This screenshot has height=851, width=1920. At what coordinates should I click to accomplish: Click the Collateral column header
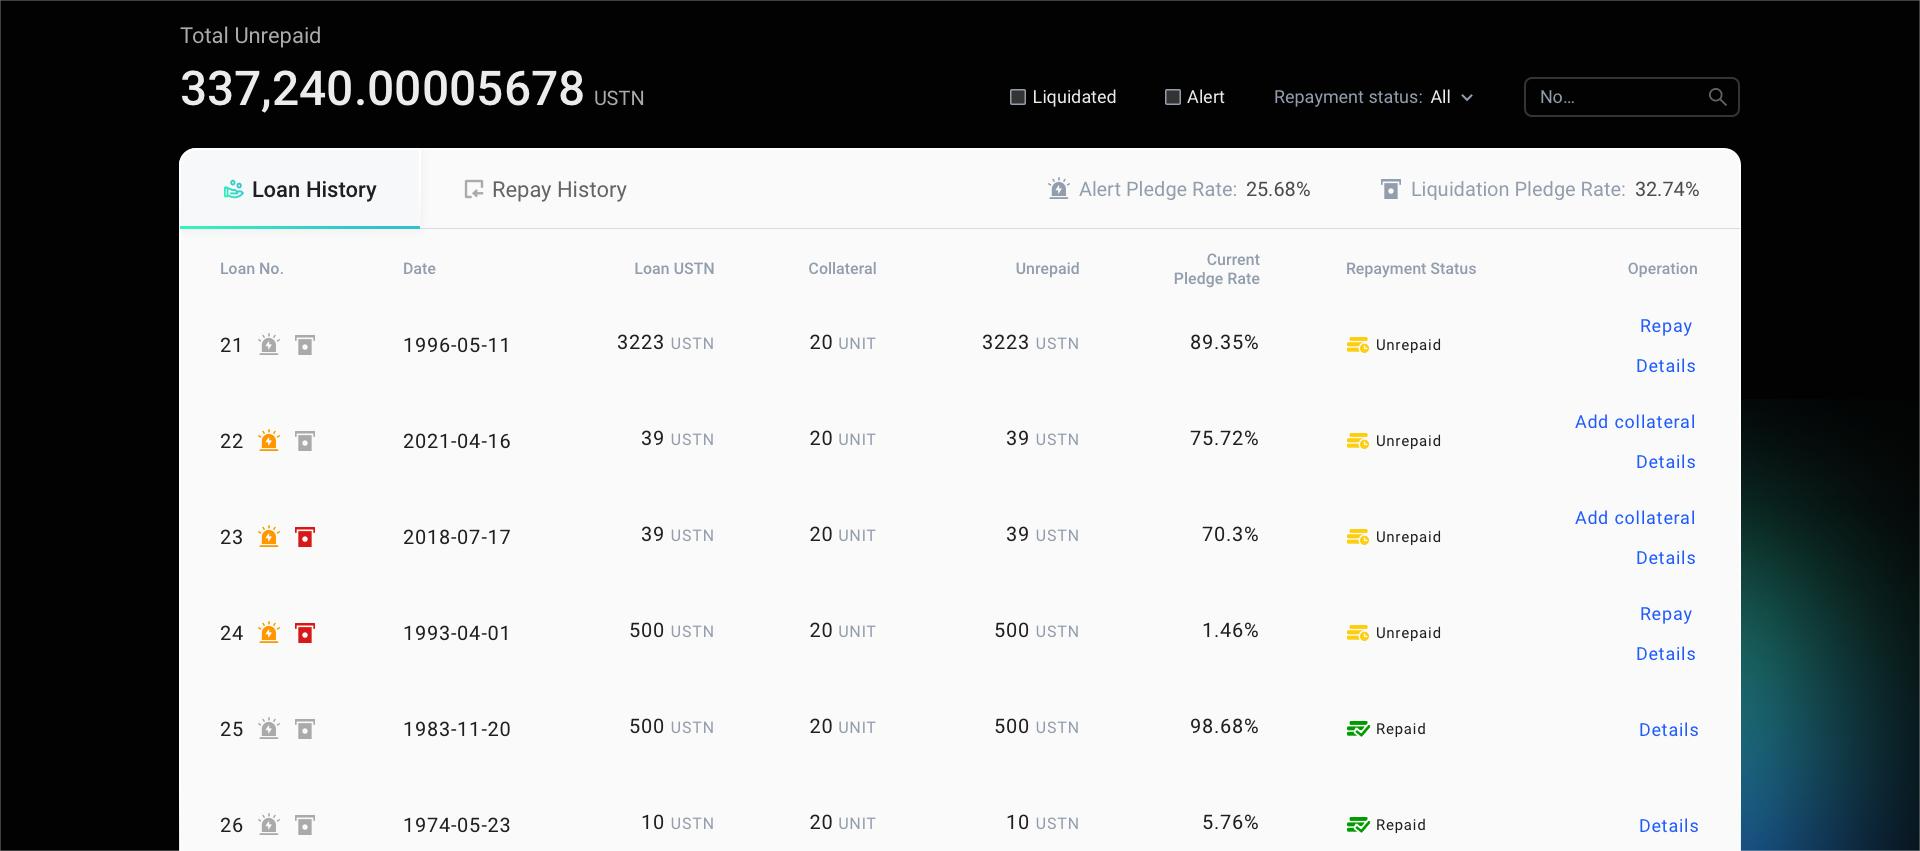coord(842,269)
